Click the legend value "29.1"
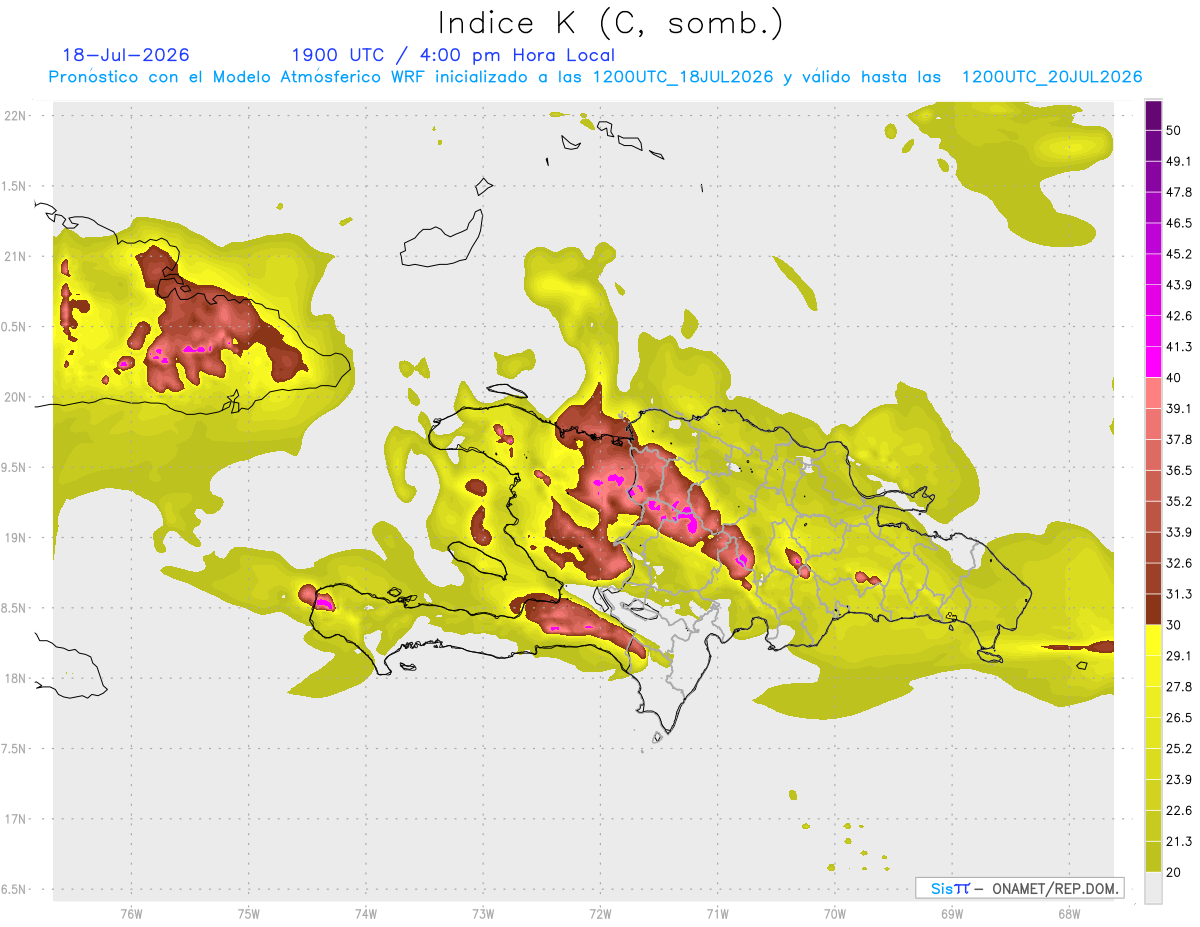 pyautogui.click(x=1179, y=655)
